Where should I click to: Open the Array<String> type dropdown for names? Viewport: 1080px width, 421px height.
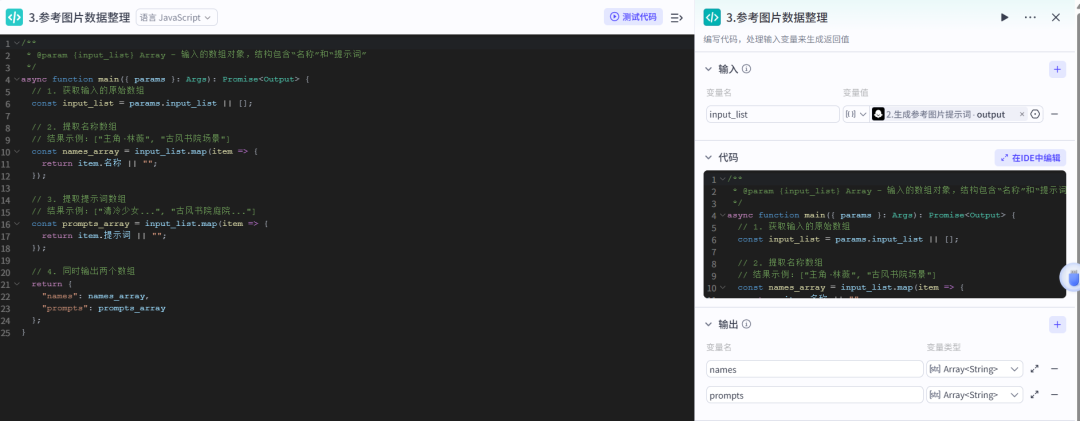[975, 369]
